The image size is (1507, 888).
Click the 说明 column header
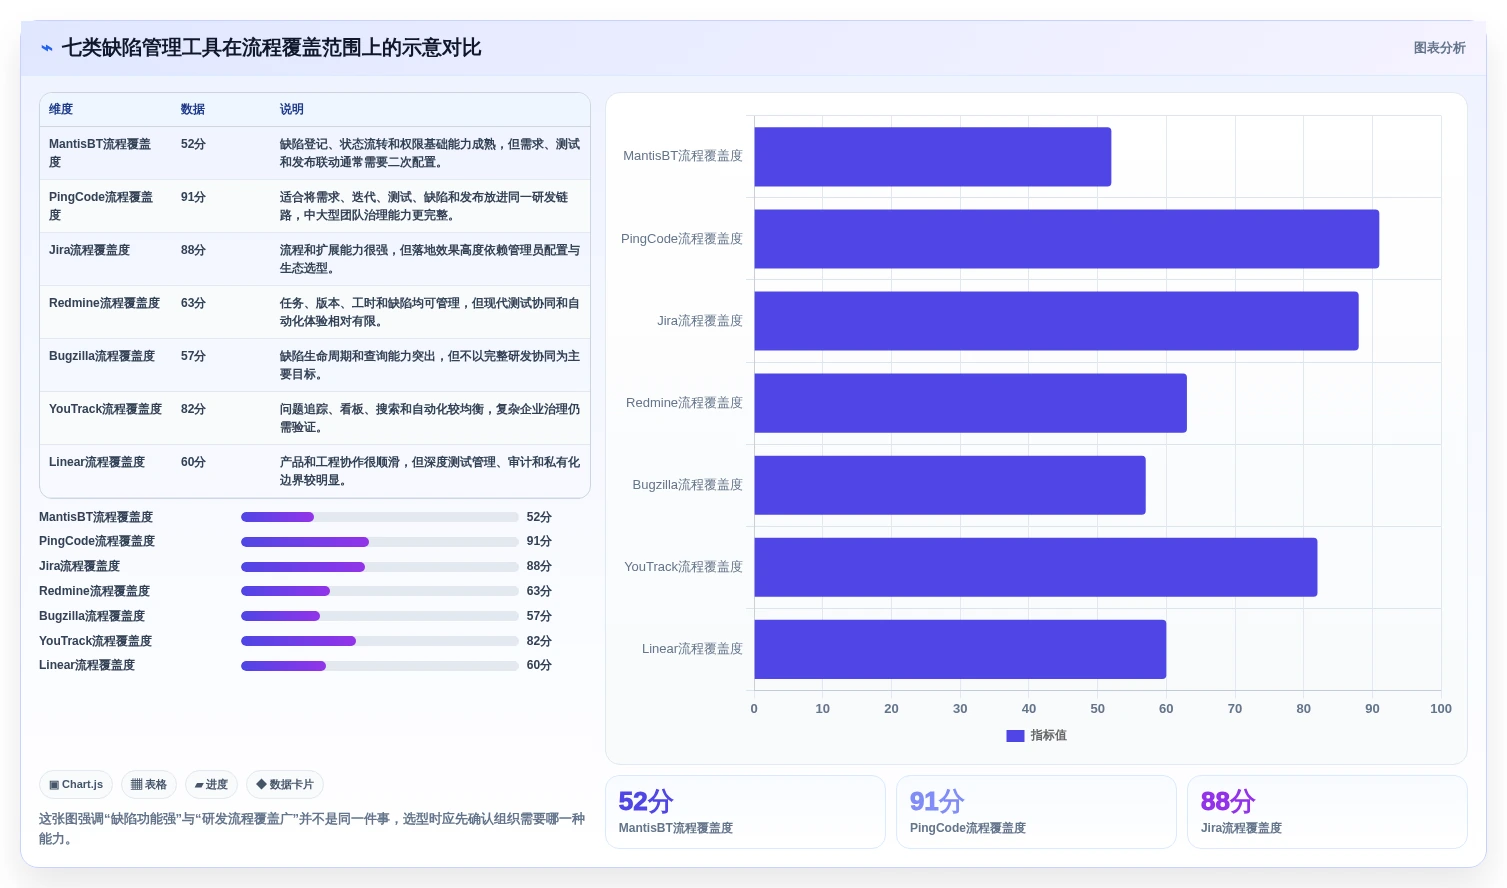(292, 109)
